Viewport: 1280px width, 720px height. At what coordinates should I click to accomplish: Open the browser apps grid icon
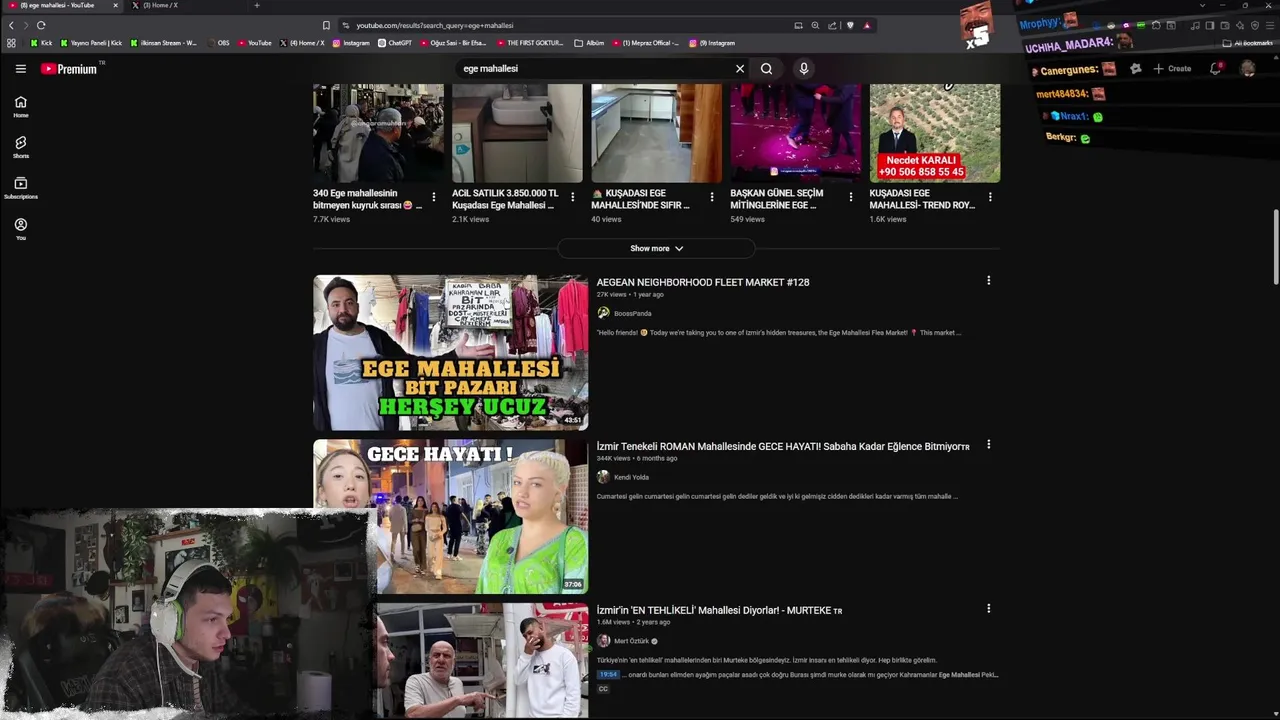(11, 43)
